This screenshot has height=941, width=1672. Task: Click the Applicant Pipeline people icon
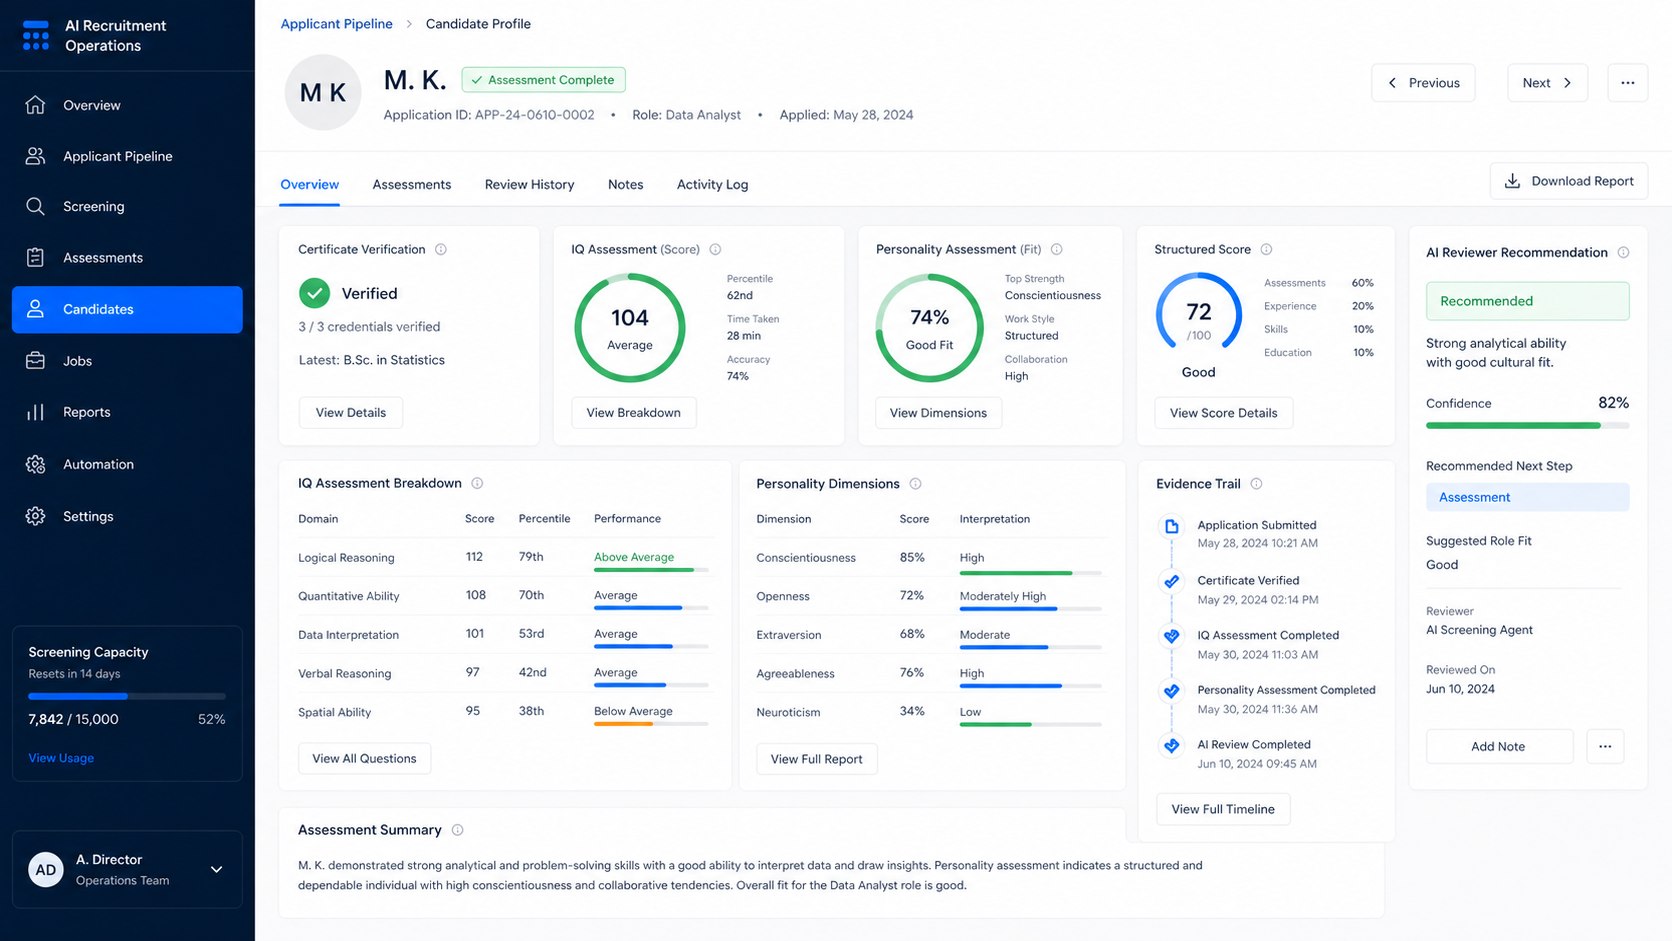[35, 156]
